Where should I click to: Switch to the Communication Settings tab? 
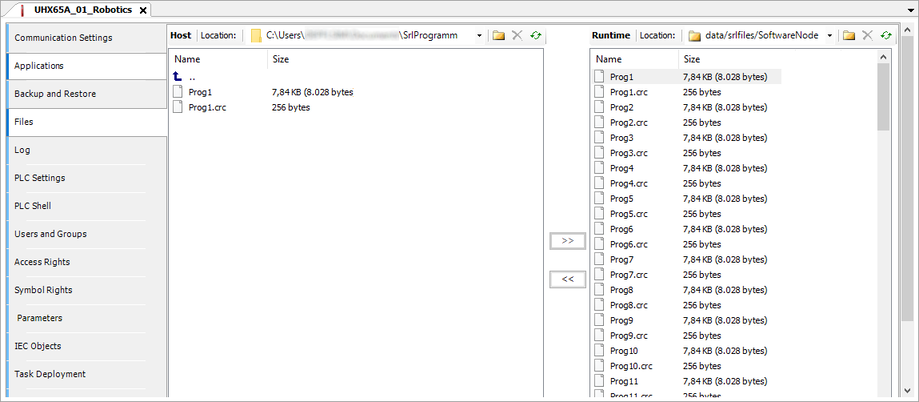coord(84,38)
